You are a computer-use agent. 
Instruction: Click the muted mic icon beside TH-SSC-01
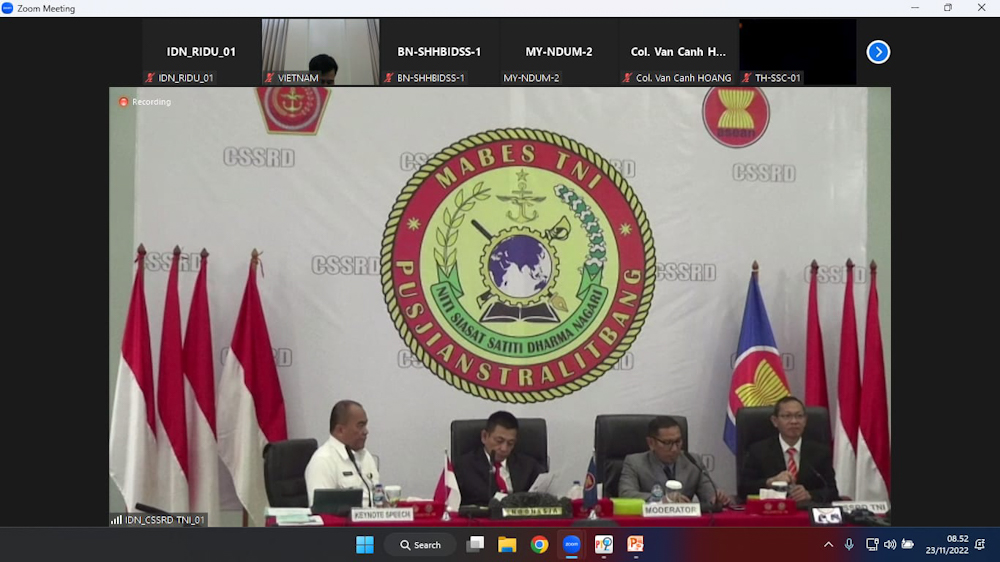pos(747,78)
